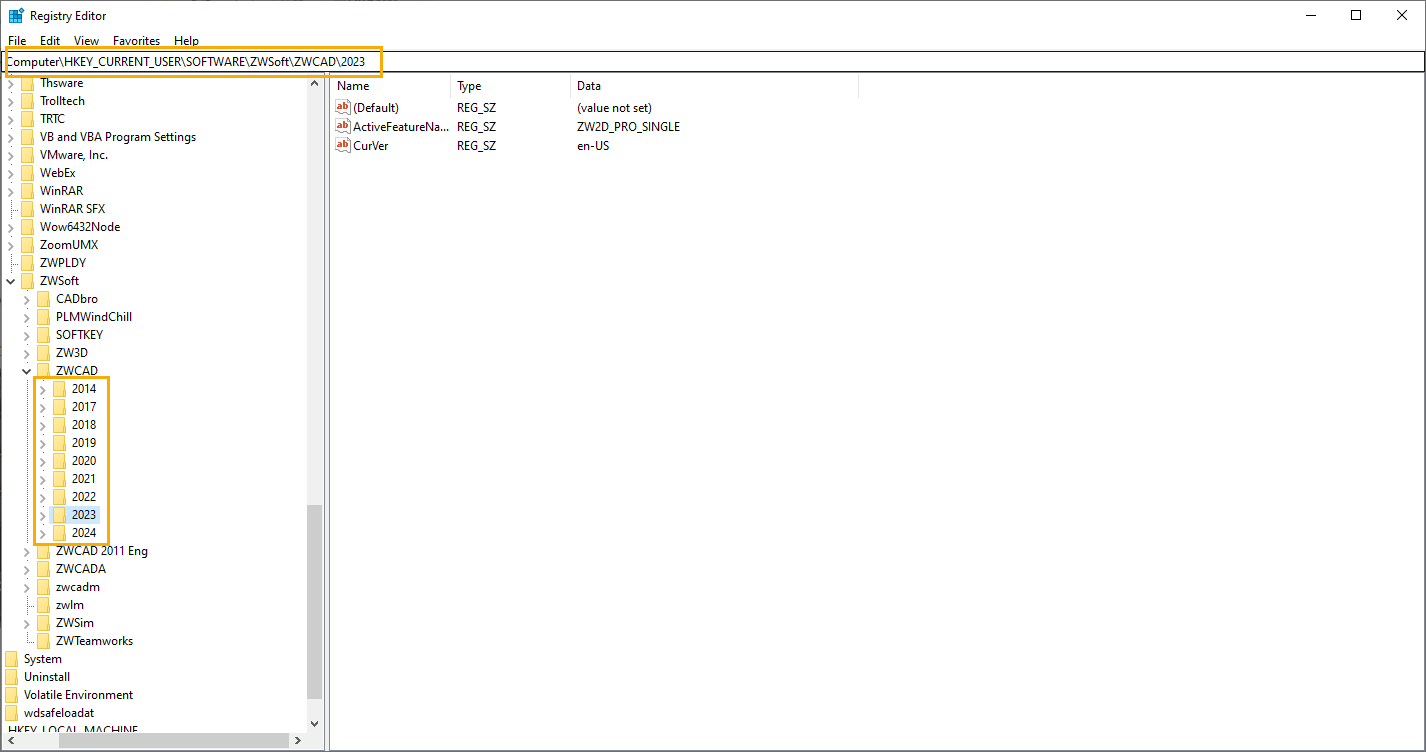The height and width of the screenshot is (752, 1426).
Task: Open the Edit menu
Action: point(50,41)
